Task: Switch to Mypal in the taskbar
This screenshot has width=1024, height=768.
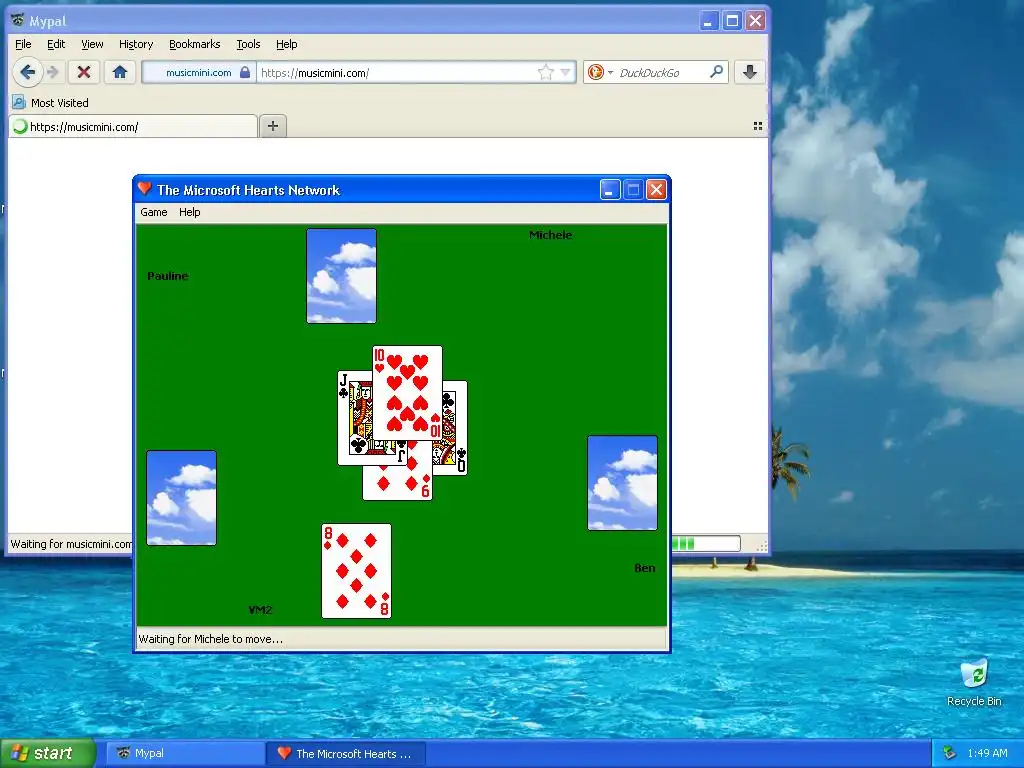Action: pos(185,754)
